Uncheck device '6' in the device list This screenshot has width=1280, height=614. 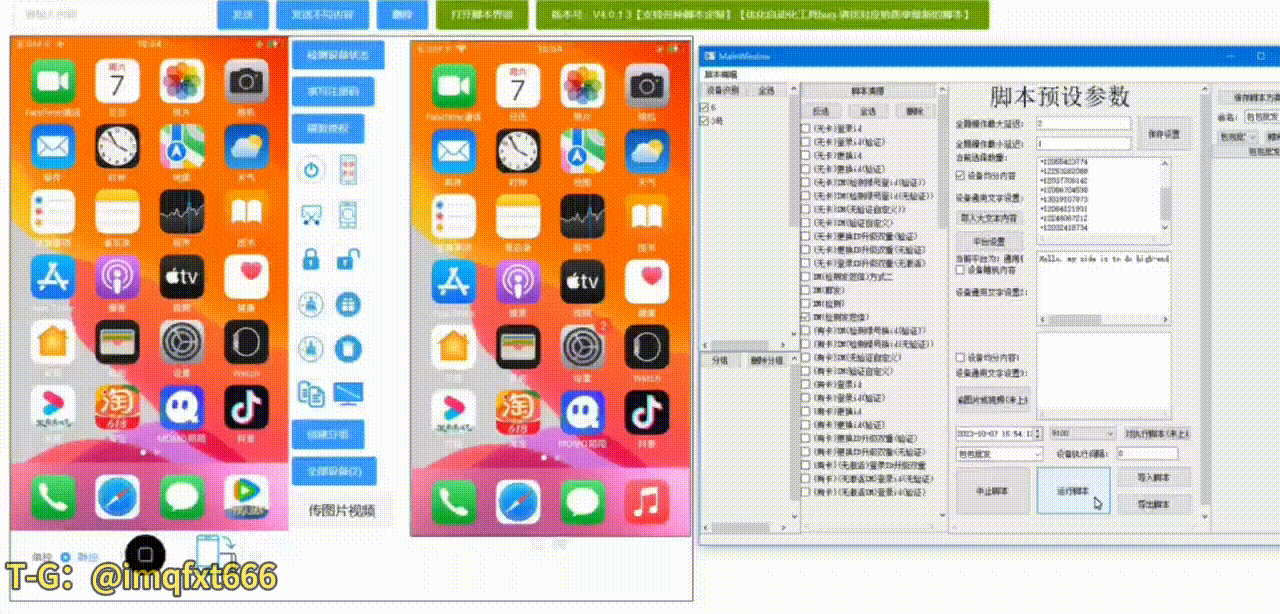pos(705,107)
